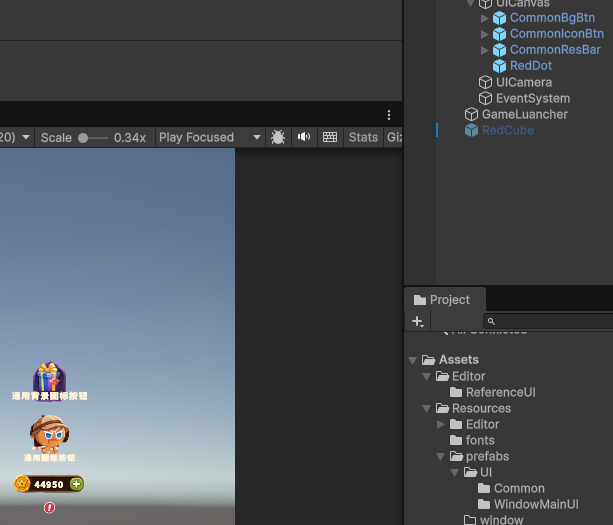Screen dimensions: 613x525
Task: Click the gold coin icon on resource bar
Action: [22, 484]
